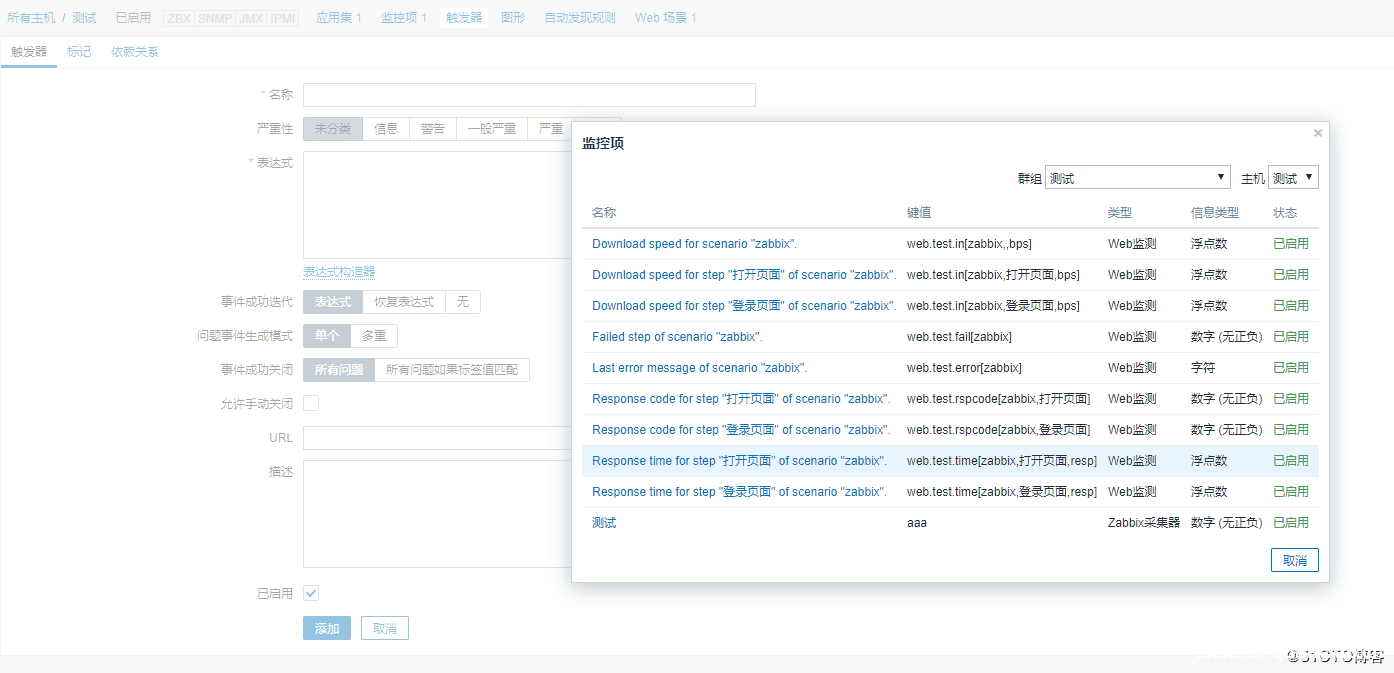Switch to the 依赖关系 sub-tab
The image size is (1394, 673).
point(135,52)
